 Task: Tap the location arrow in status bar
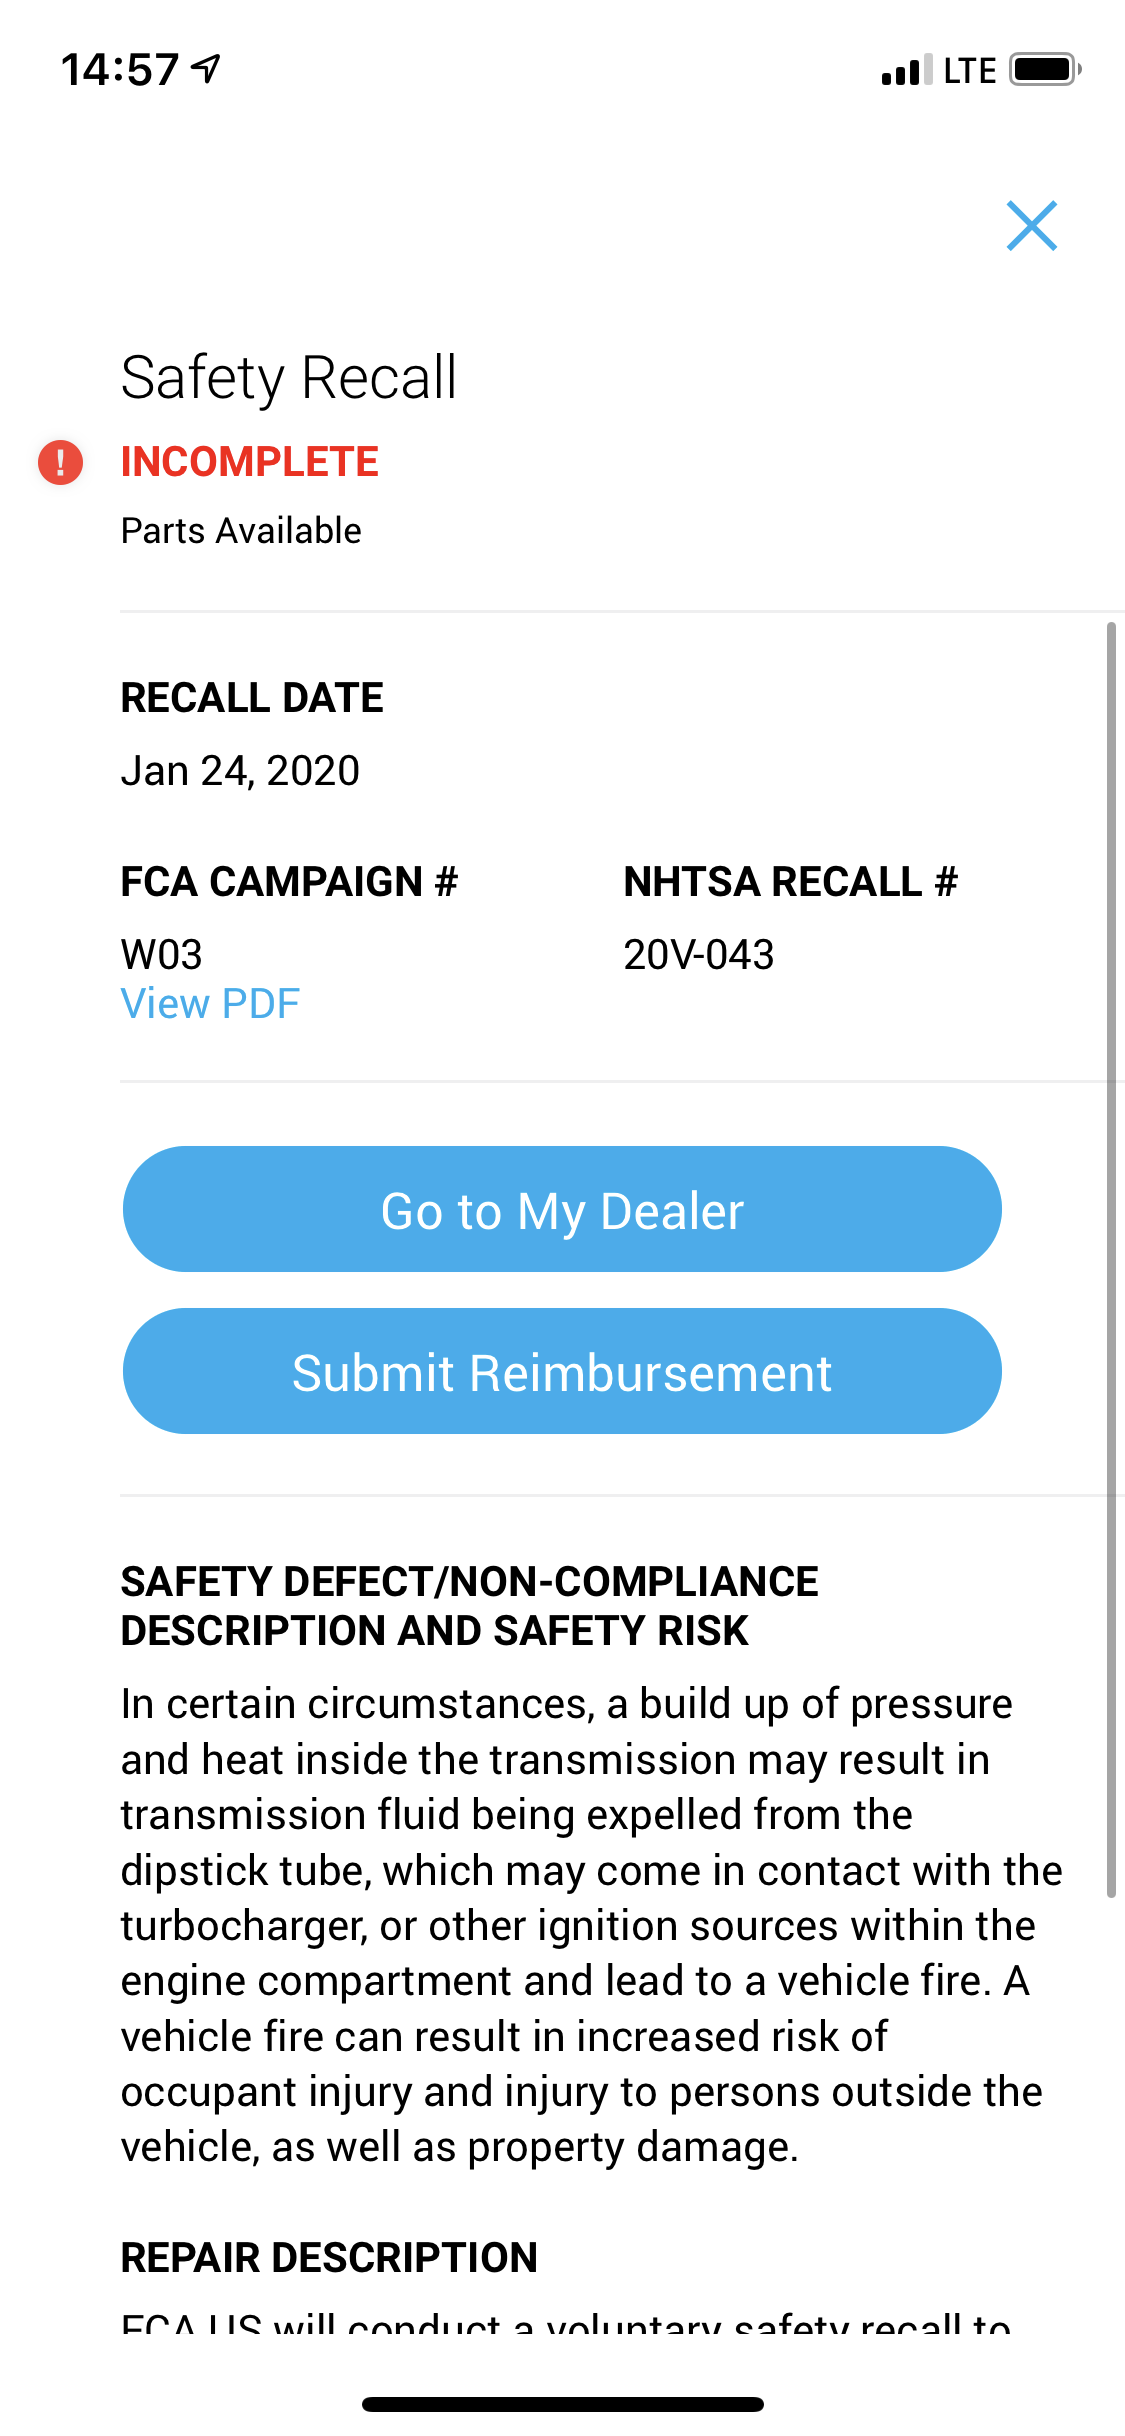[x=206, y=69]
